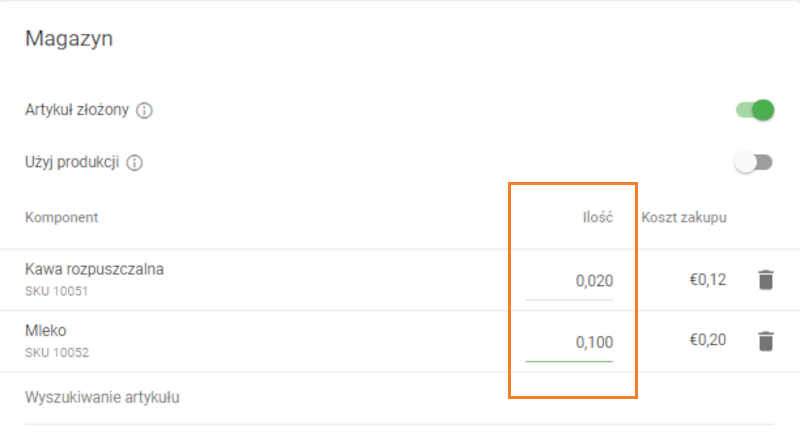The image size is (800, 442).
Task: Click the quantity field for Kawa rozpuszczalna
Action: 570,281
